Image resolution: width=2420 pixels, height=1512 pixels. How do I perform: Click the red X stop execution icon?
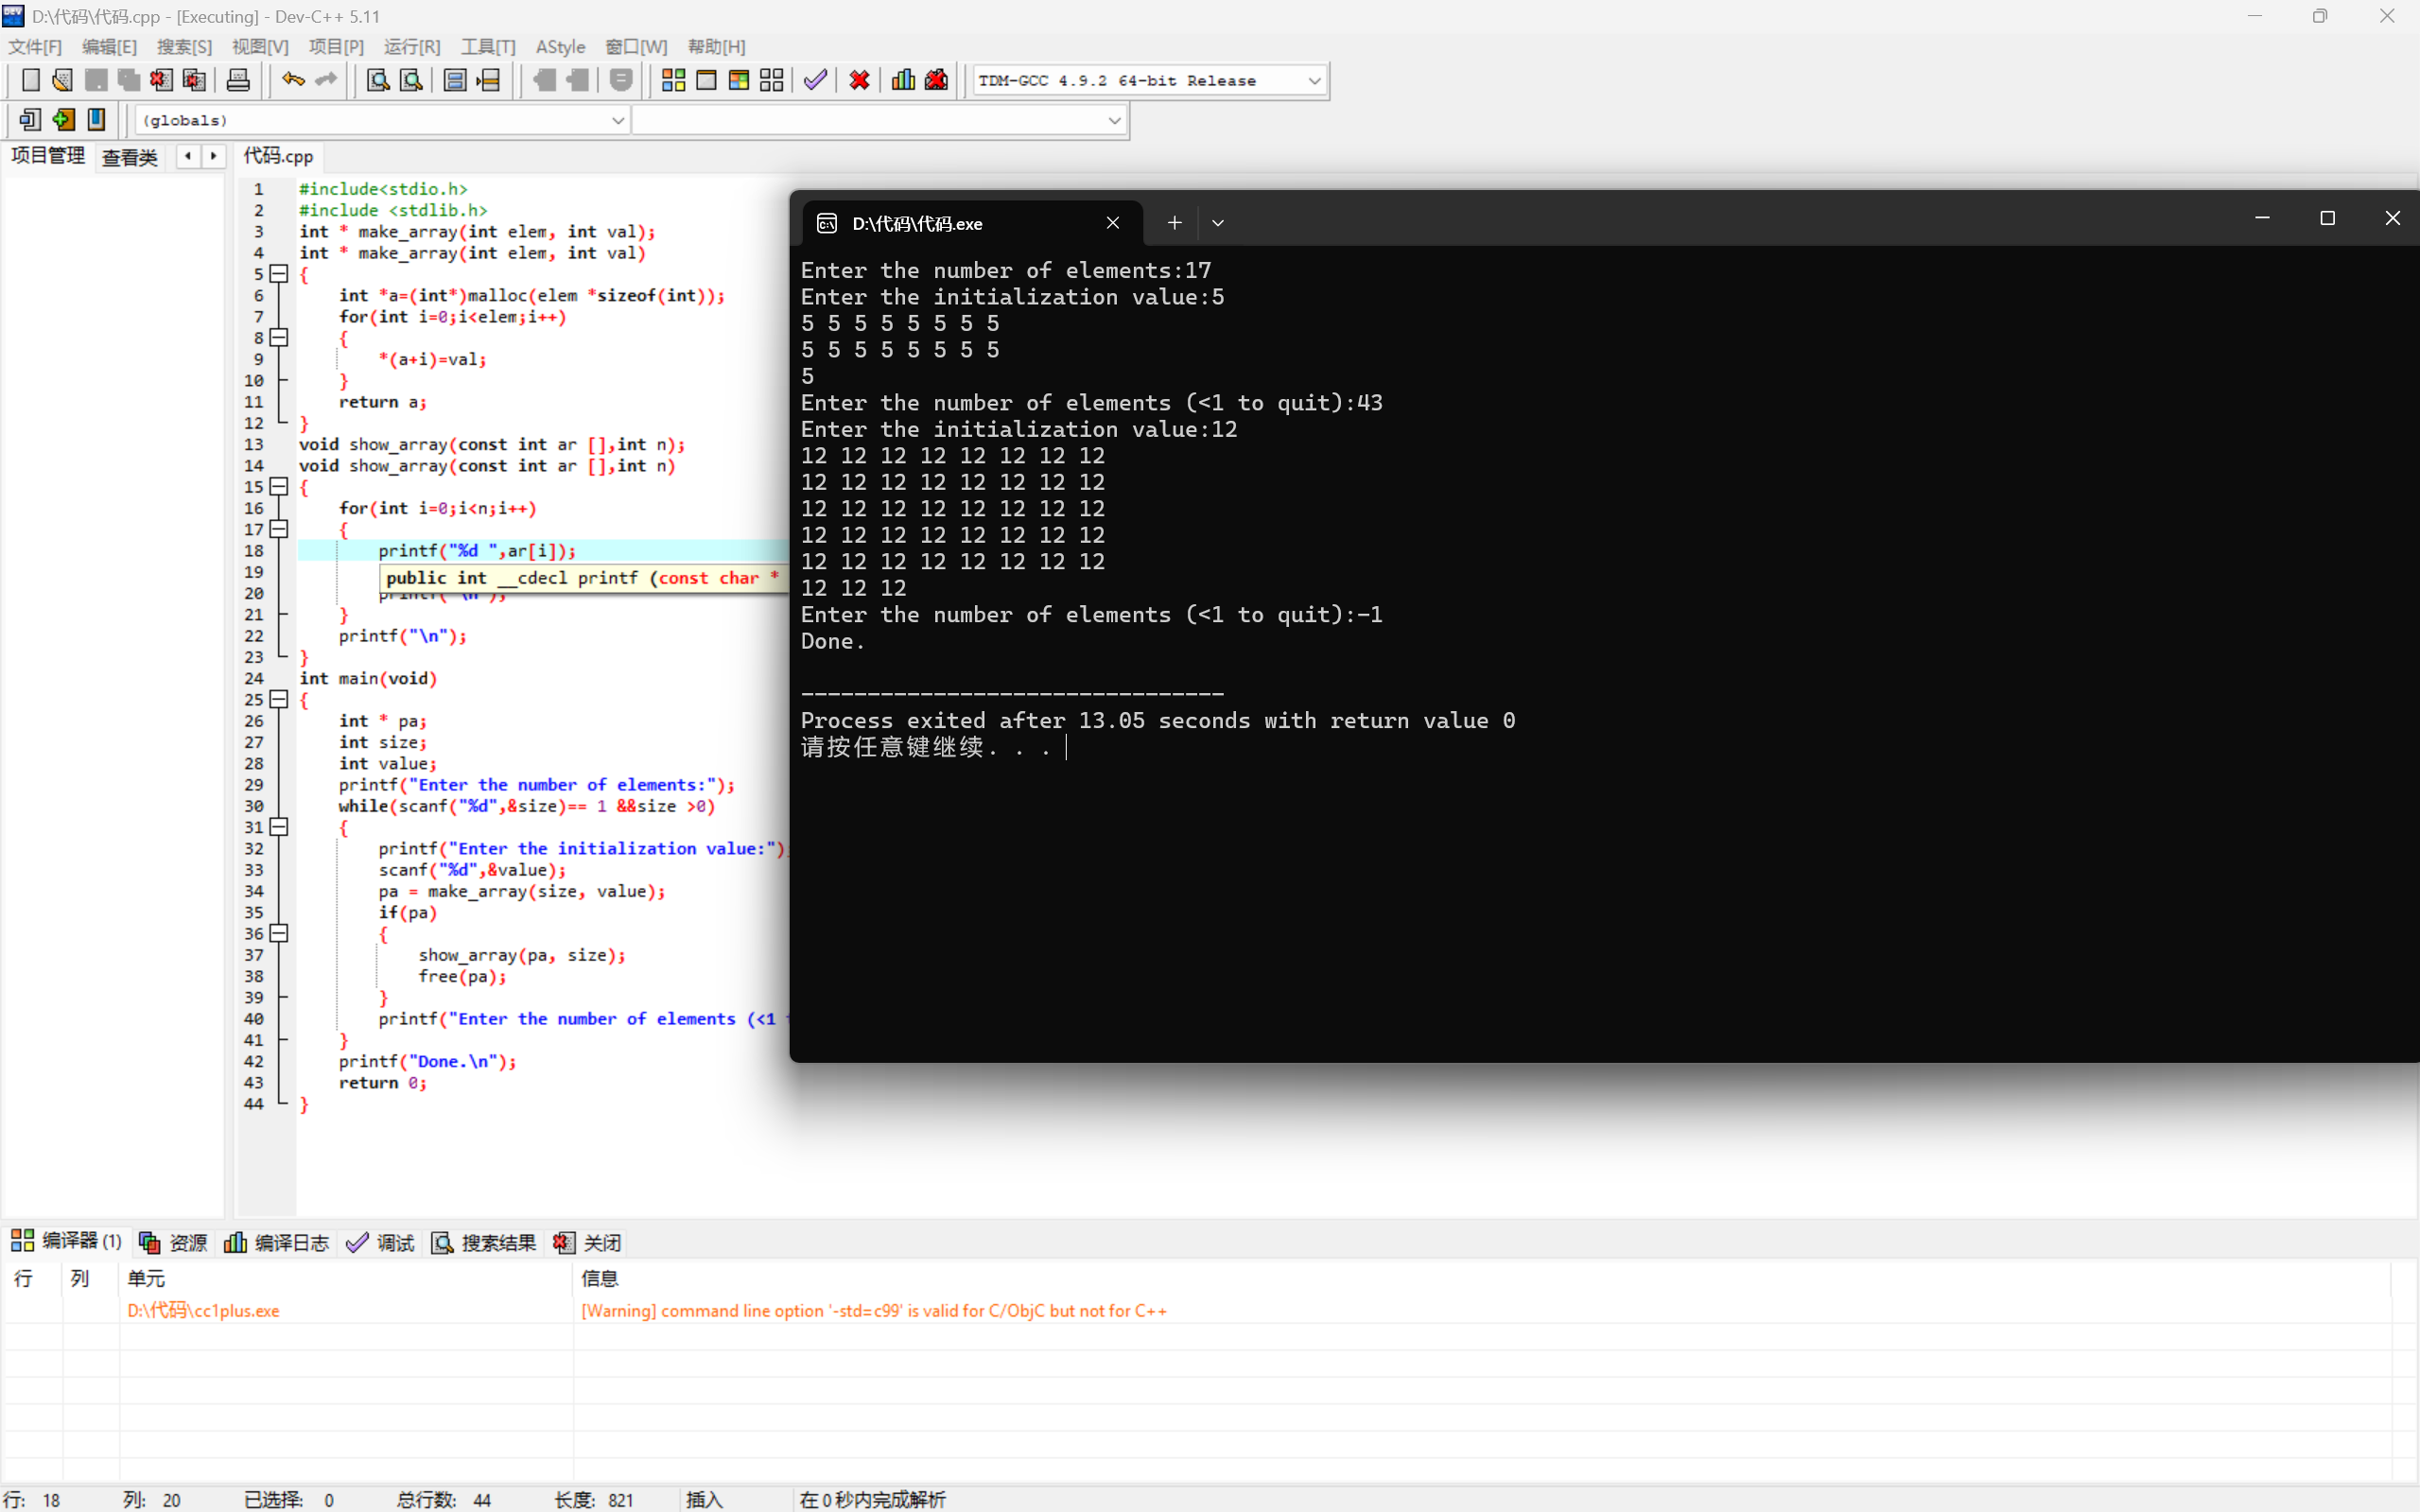click(x=859, y=80)
